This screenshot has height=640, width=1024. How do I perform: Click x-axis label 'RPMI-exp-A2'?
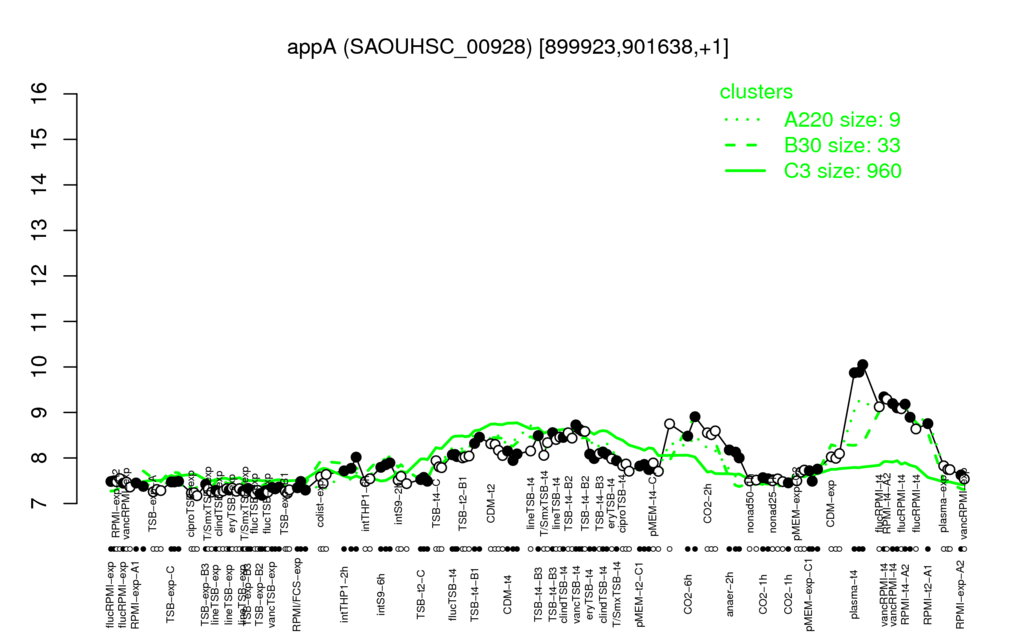coord(960,594)
